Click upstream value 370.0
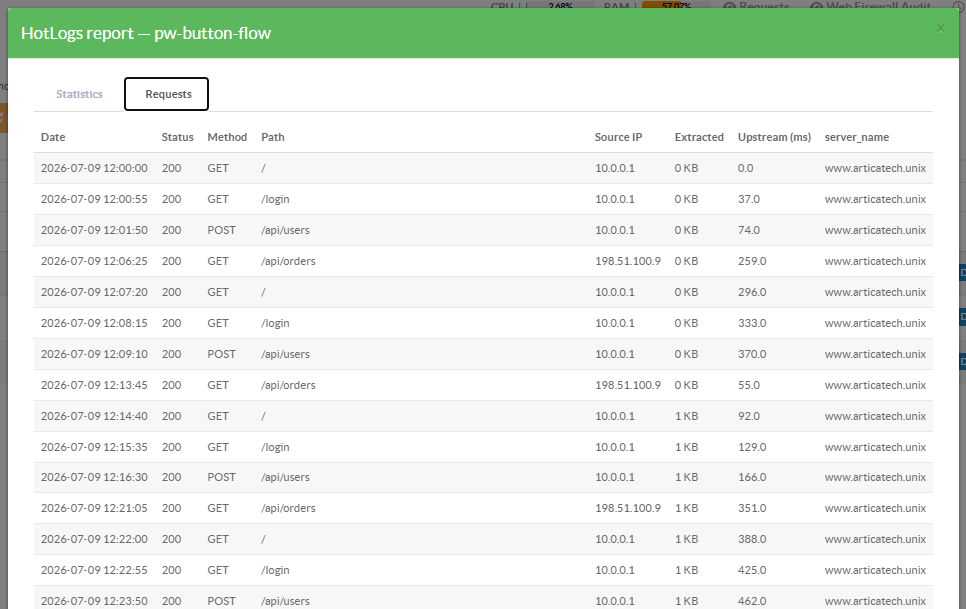Image resolution: width=966 pixels, height=609 pixels. coord(752,355)
